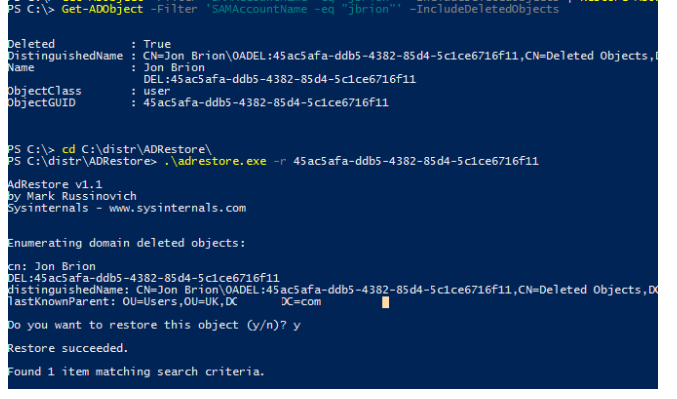Click the 'Restore succeeded.' message line

coord(68,348)
